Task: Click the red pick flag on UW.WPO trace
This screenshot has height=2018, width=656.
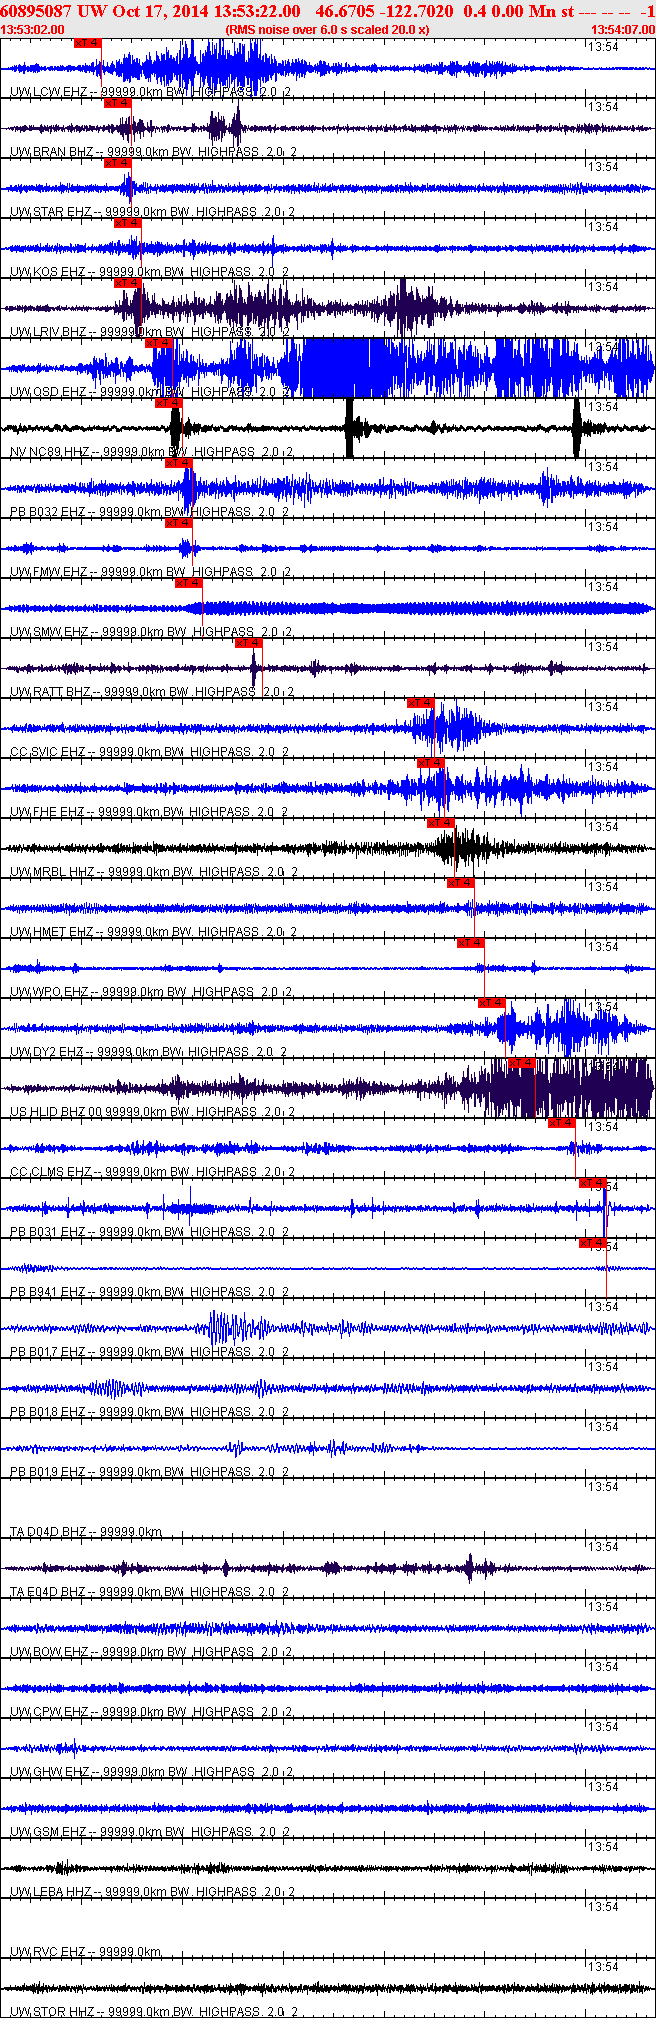Action: pos(472,943)
